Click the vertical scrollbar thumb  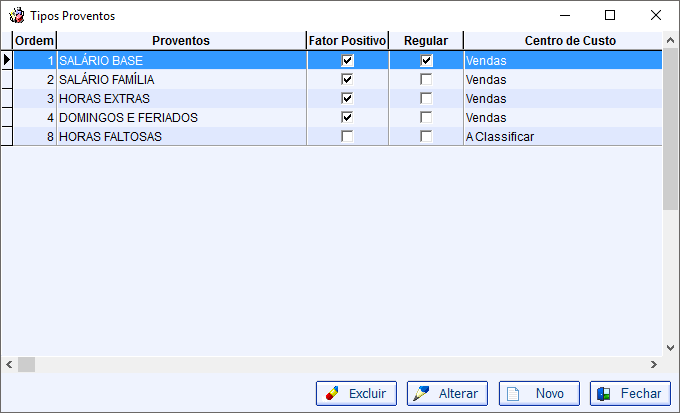(670, 130)
